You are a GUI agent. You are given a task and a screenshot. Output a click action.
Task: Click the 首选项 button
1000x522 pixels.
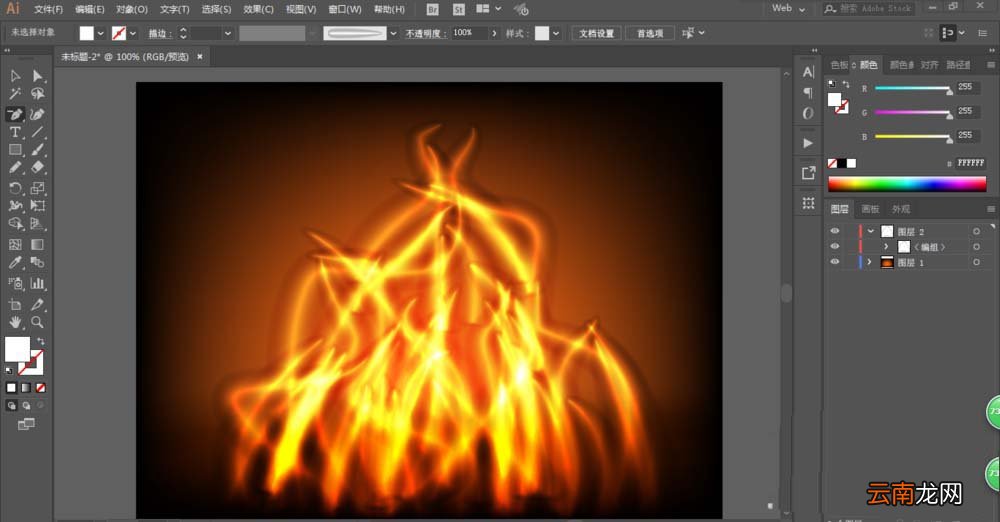click(x=650, y=33)
